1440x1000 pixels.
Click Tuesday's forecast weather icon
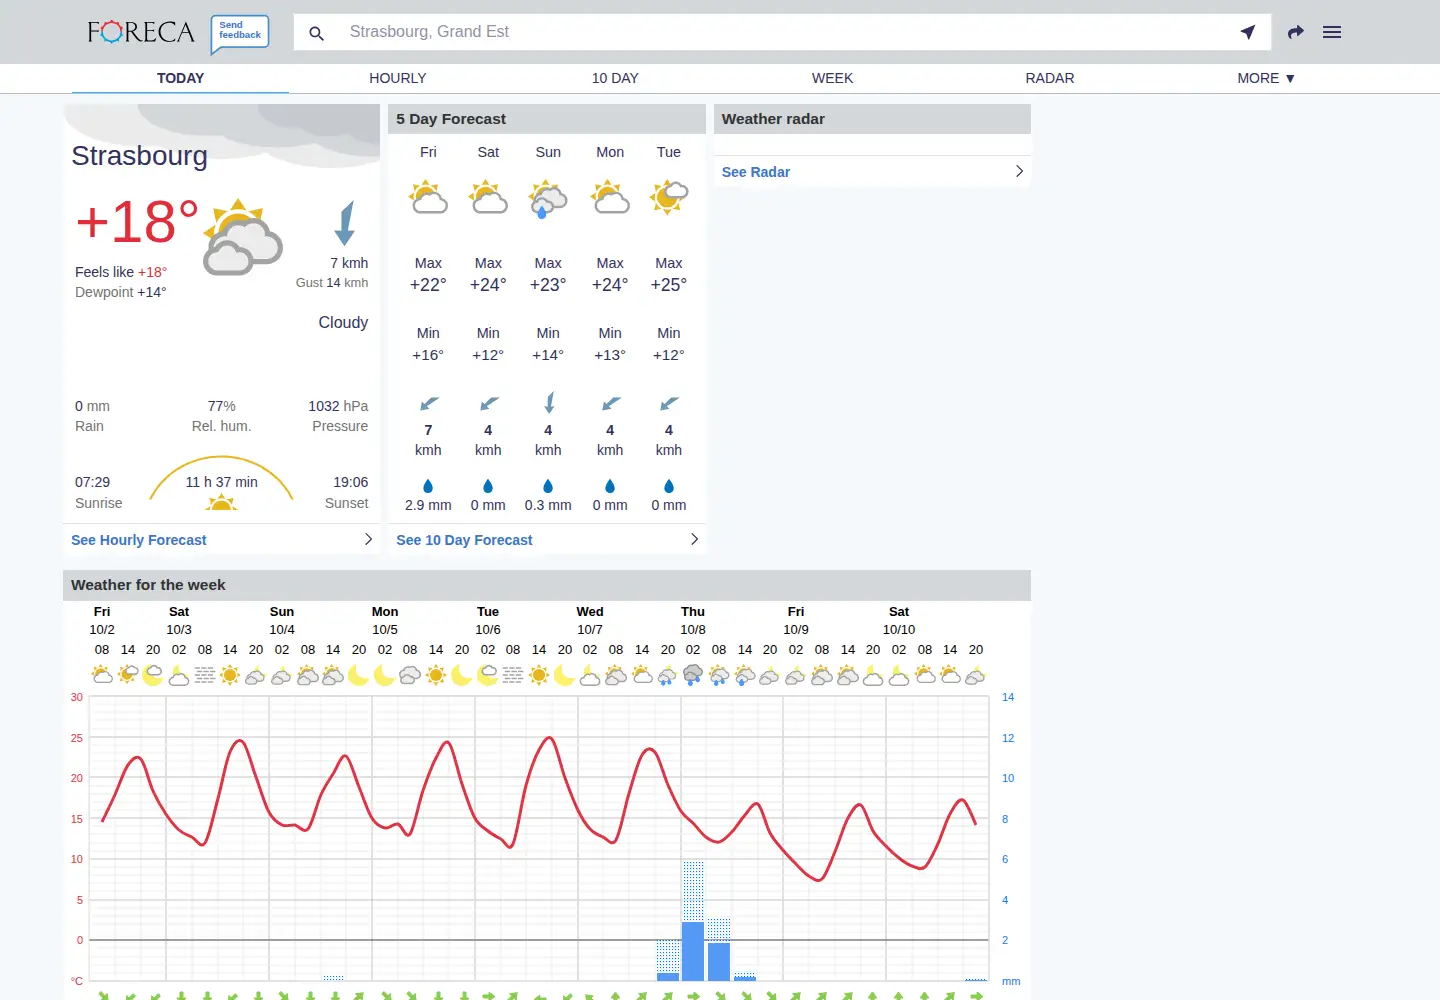pyautogui.click(x=669, y=197)
